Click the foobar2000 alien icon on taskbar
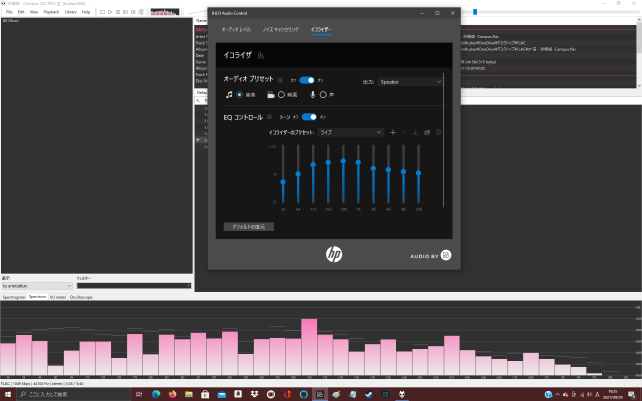642x401 pixels. tap(402, 394)
